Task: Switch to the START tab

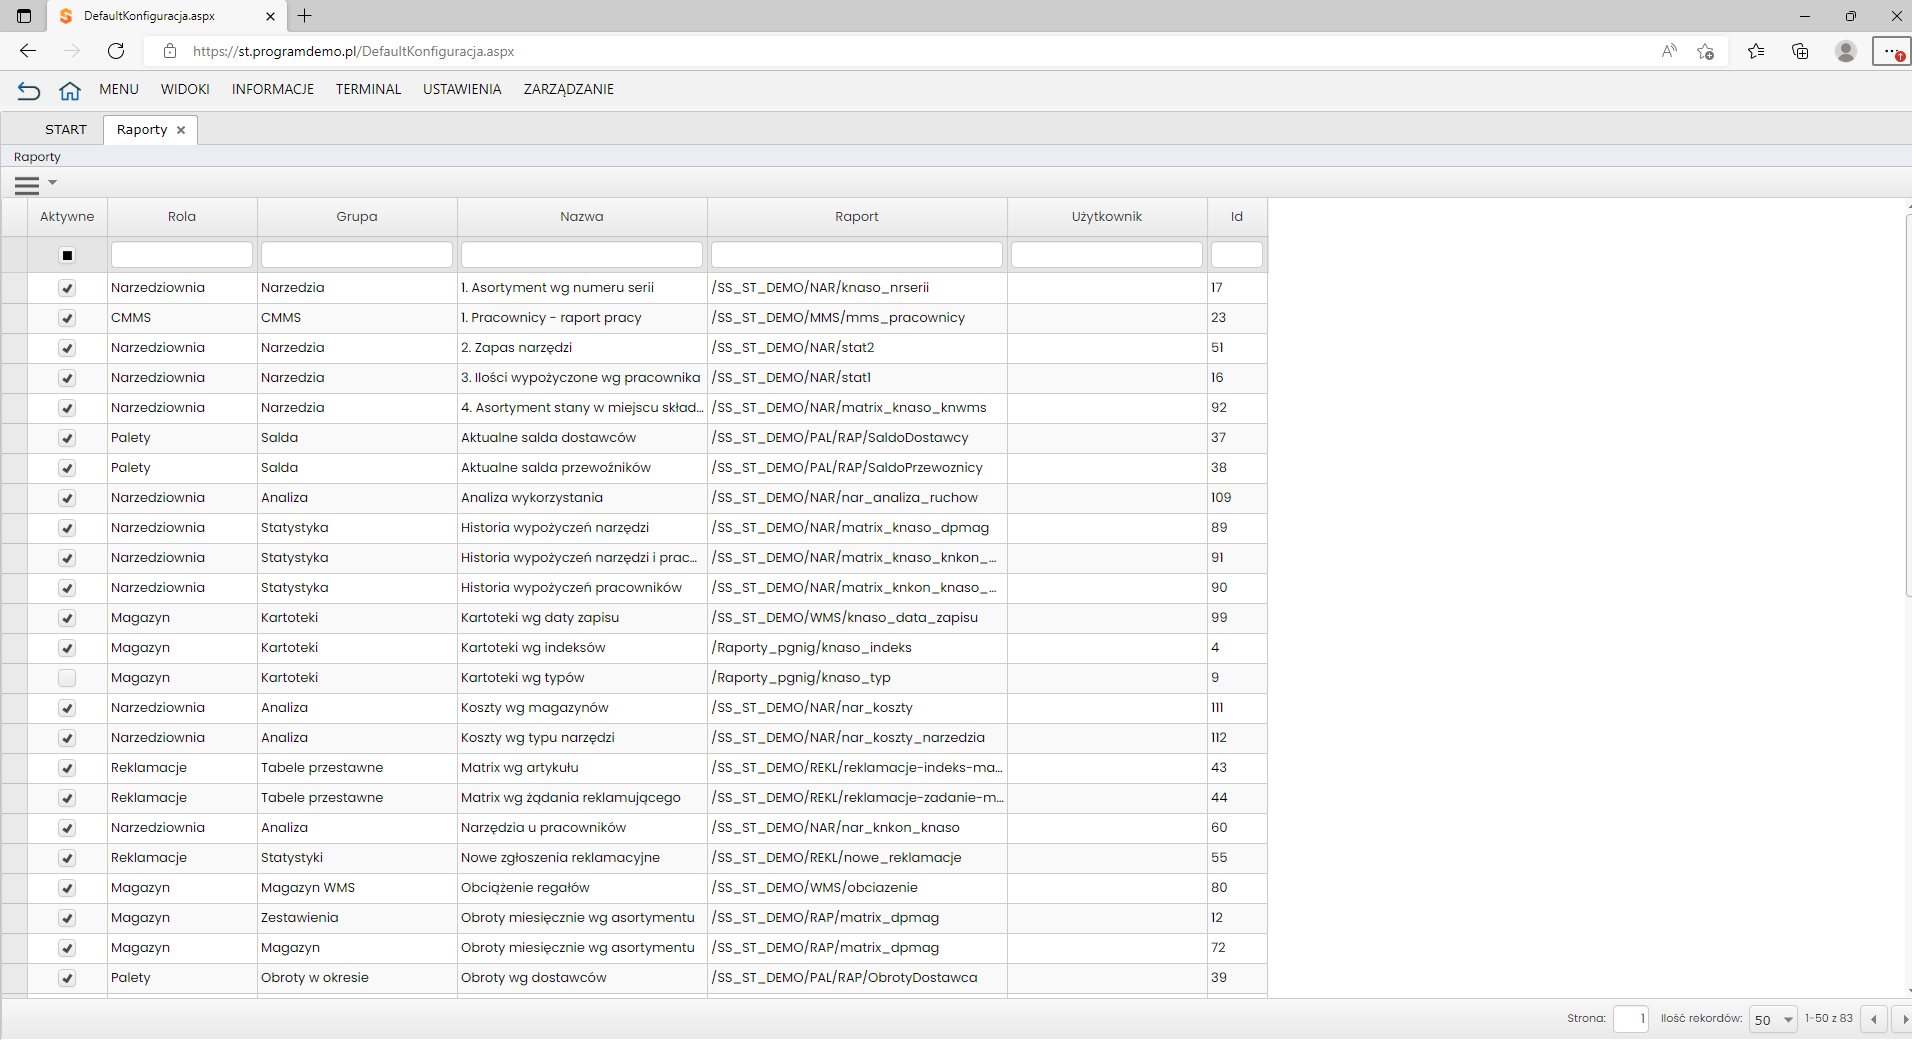Action: tap(66, 130)
